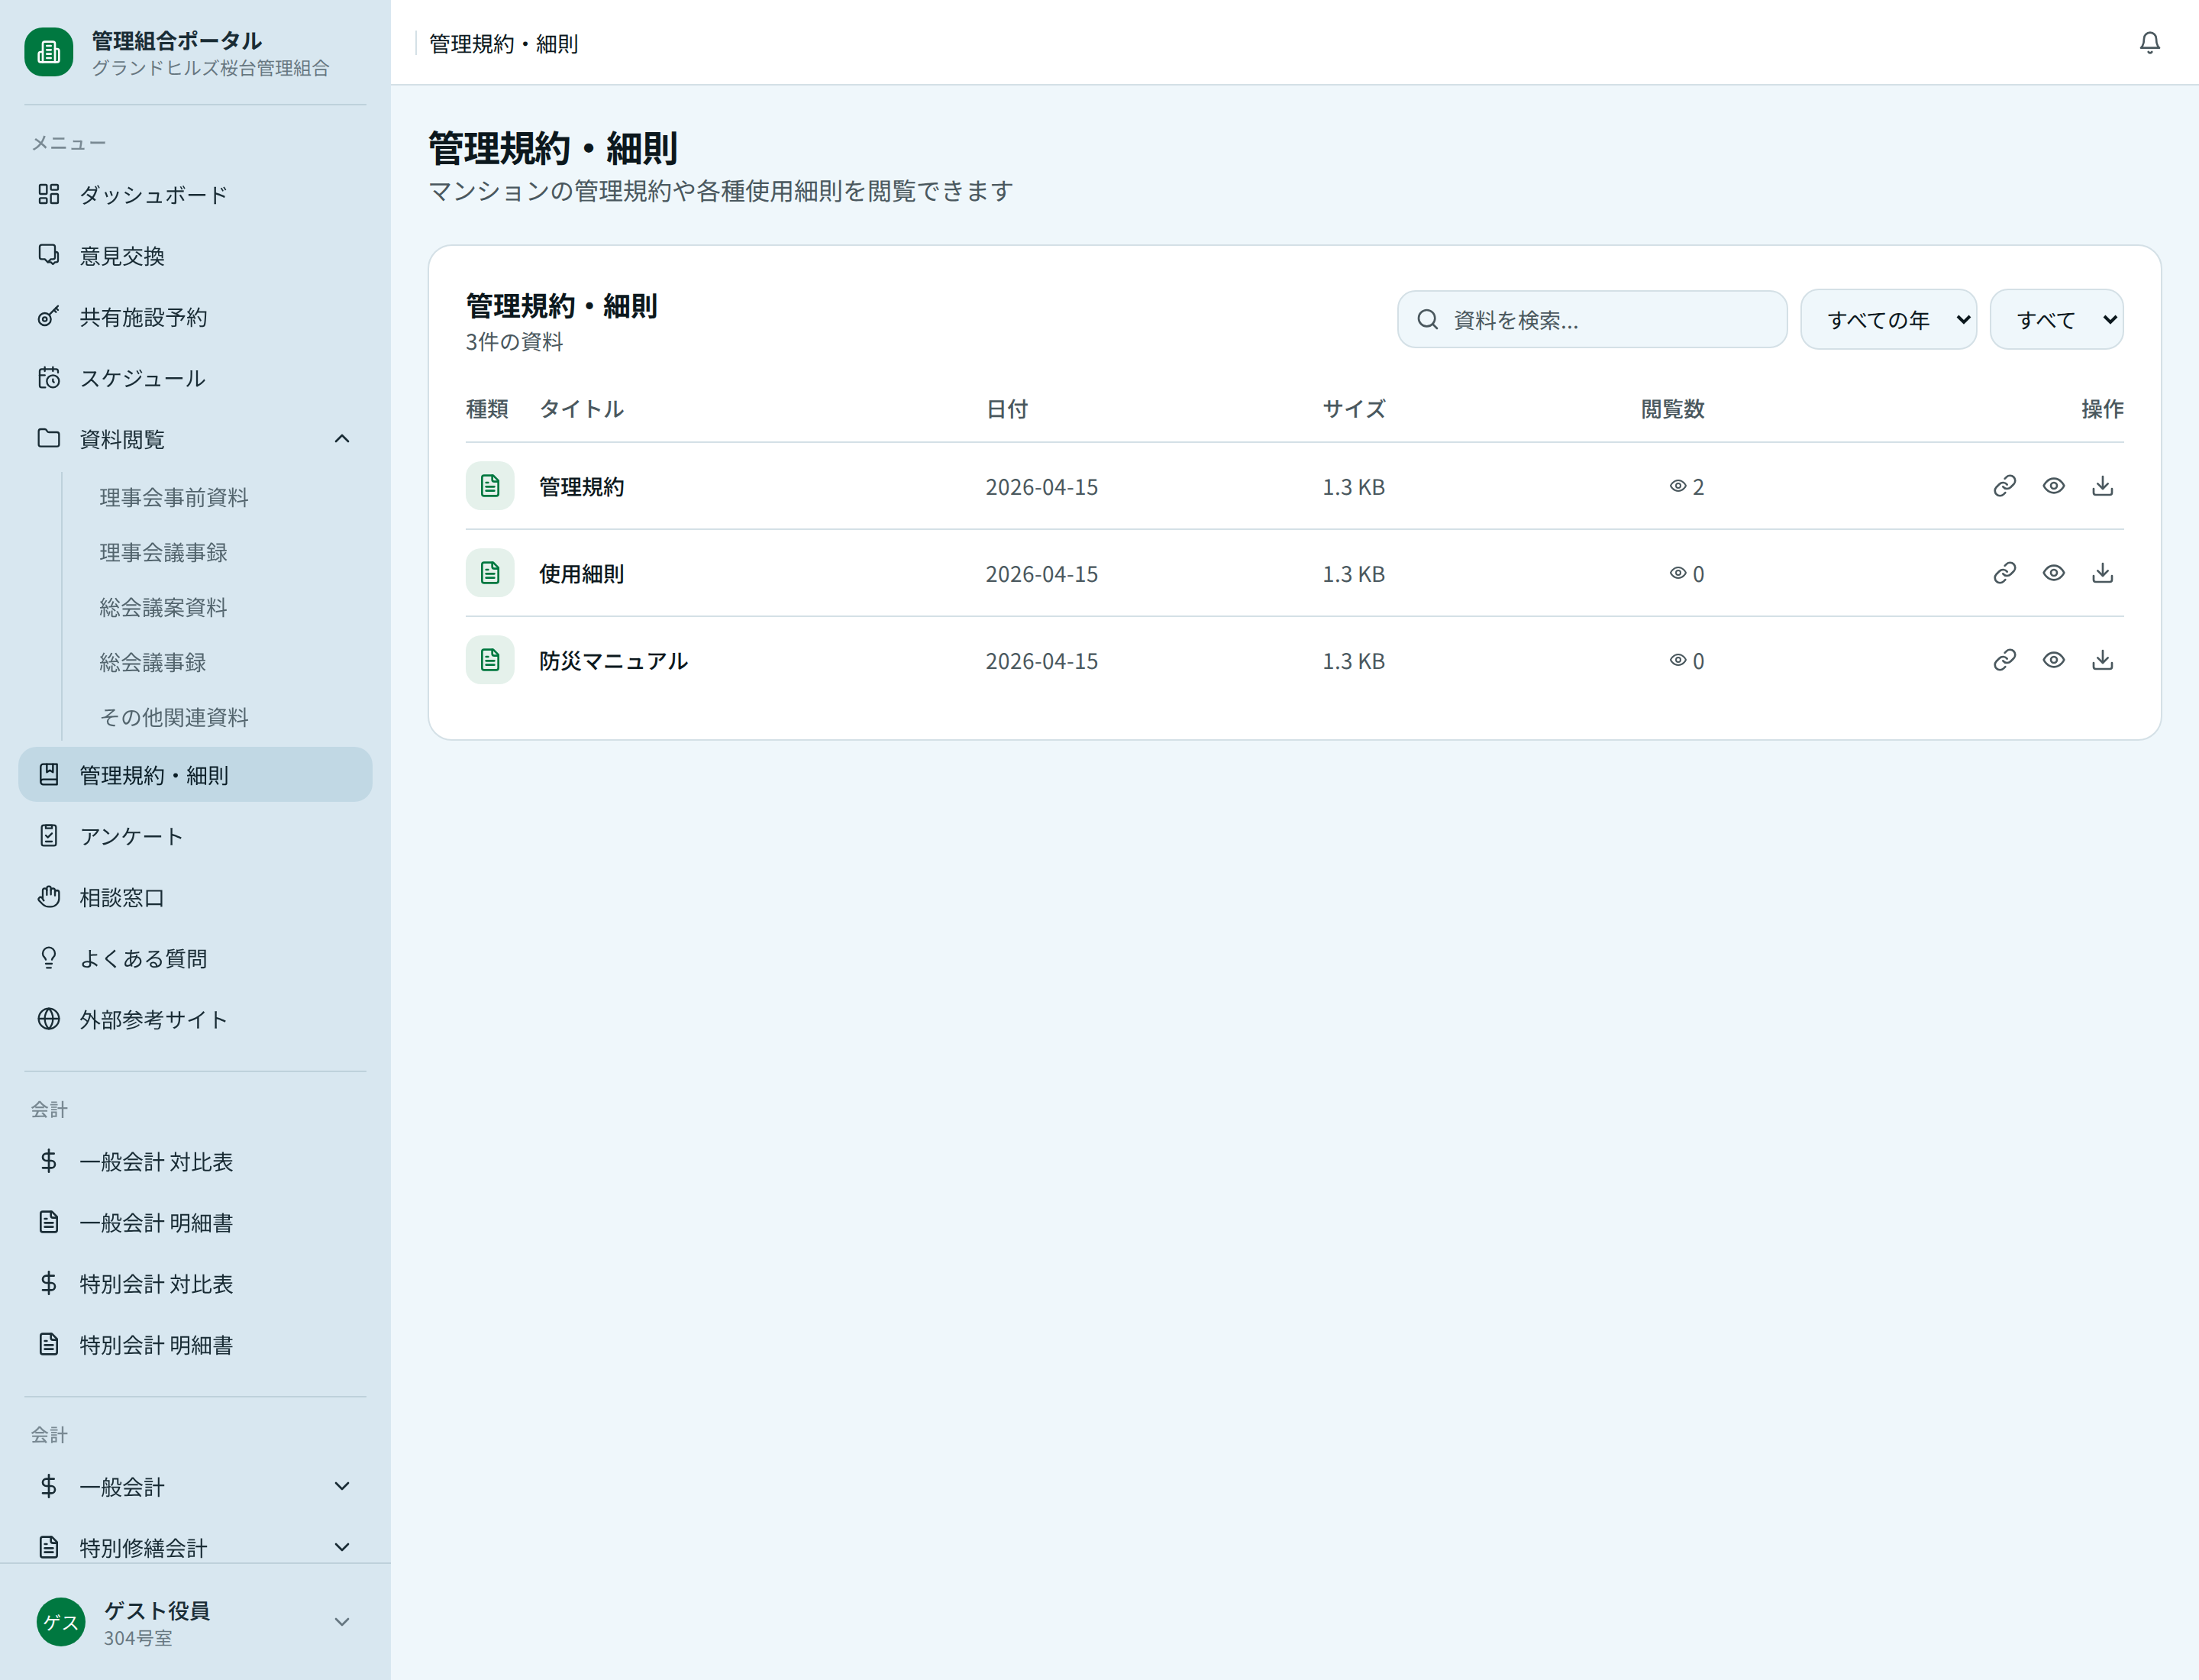Open the 相談窓口 menu item
Image resolution: width=2199 pixels, height=1680 pixels.
[122, 897]
